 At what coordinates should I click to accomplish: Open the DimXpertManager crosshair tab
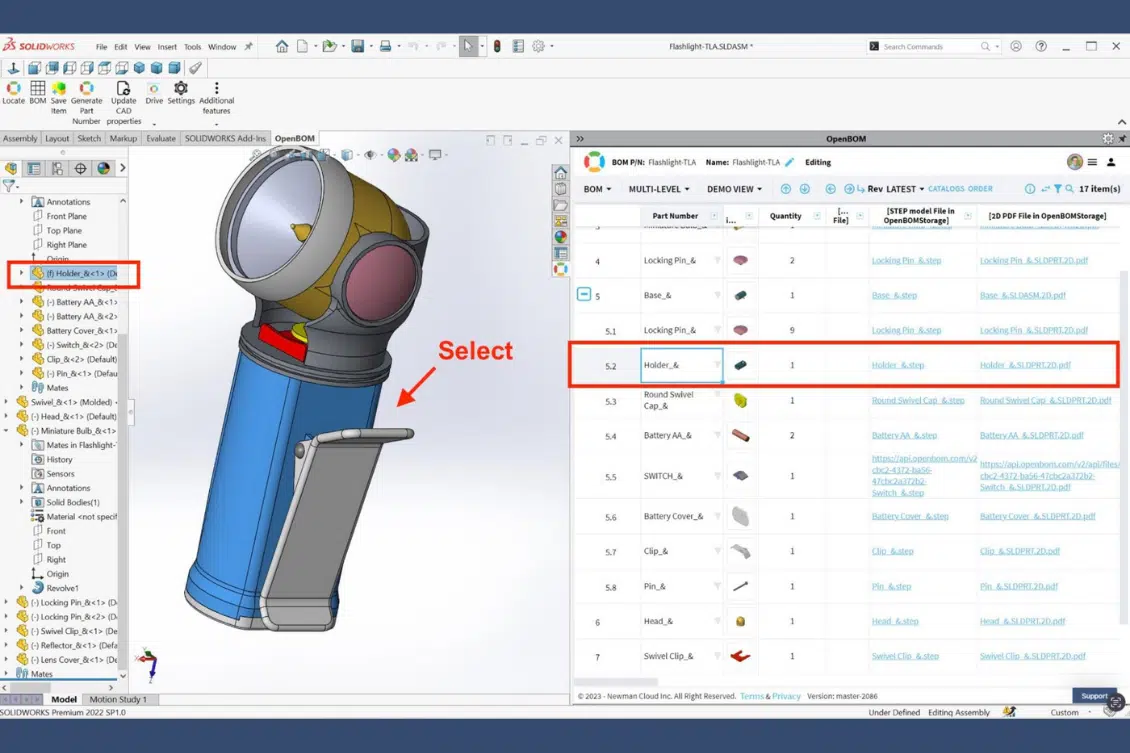click(x=80, y=168)
